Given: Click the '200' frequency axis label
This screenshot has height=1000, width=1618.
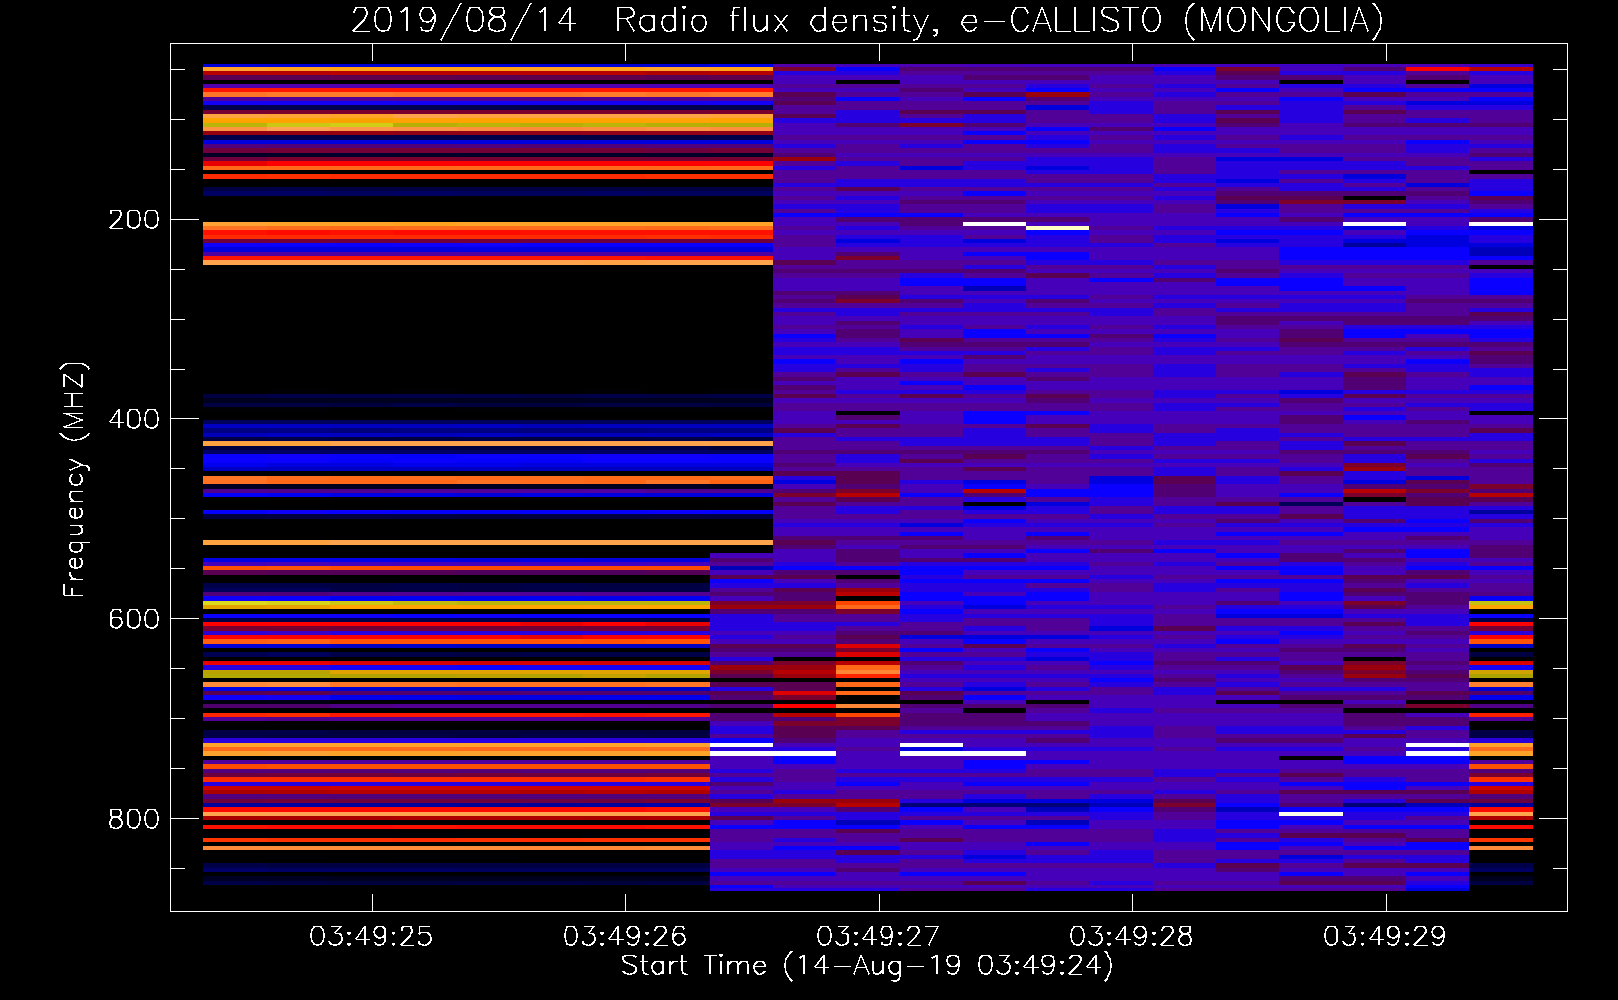Looking at the screenshot, I should click(x=134, y=220).
